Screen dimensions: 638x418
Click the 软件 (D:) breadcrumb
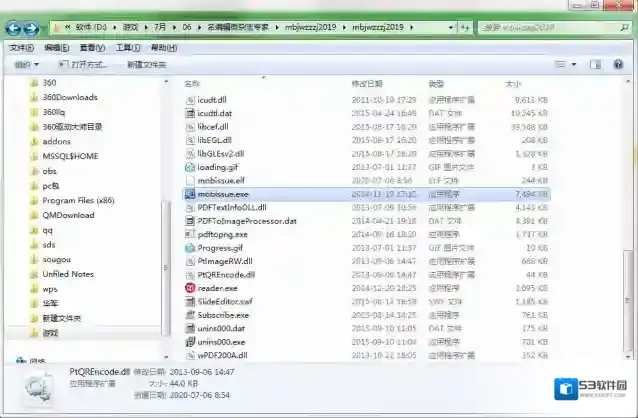click(x=91, y=28)
